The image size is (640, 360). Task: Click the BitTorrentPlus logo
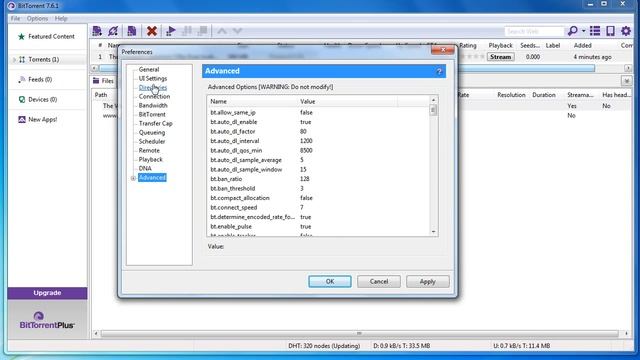click(x=47, y=320)
